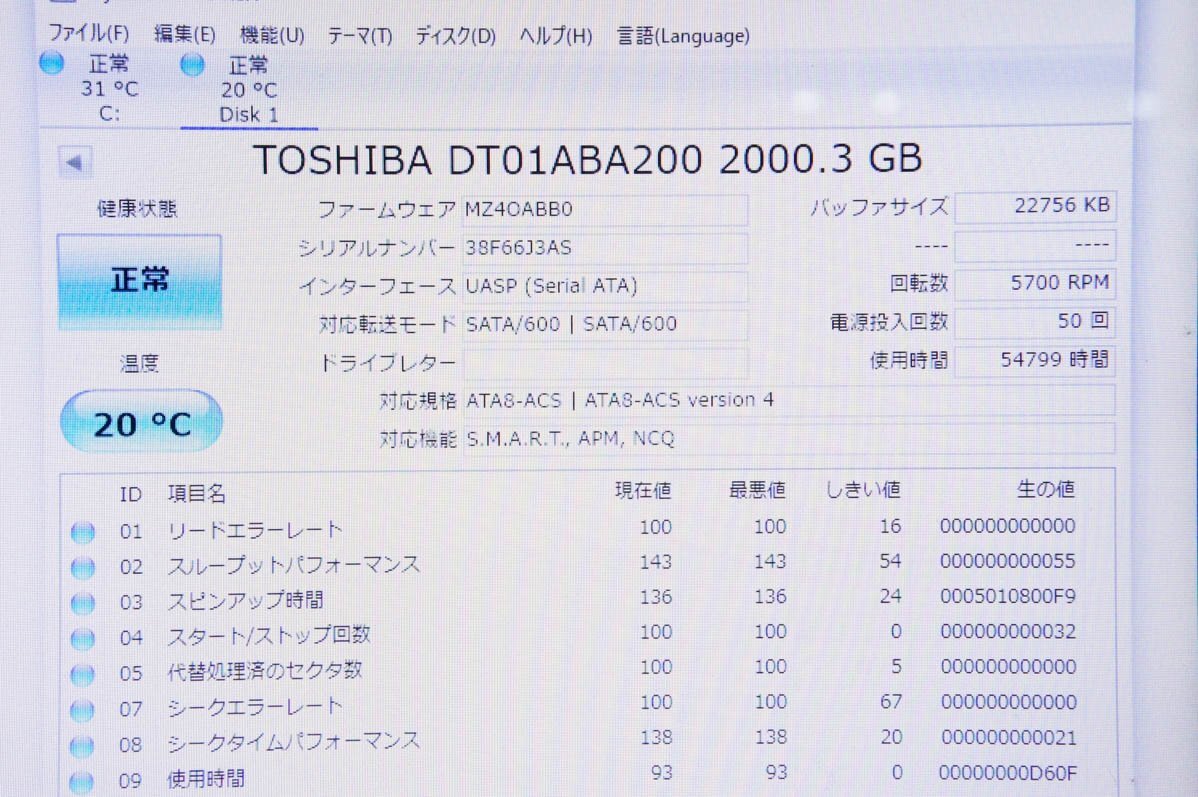Screen dimensions: 1198x797
Task: Click current value 143 in スループットパフォーマンス row
Action: point(656,562)
